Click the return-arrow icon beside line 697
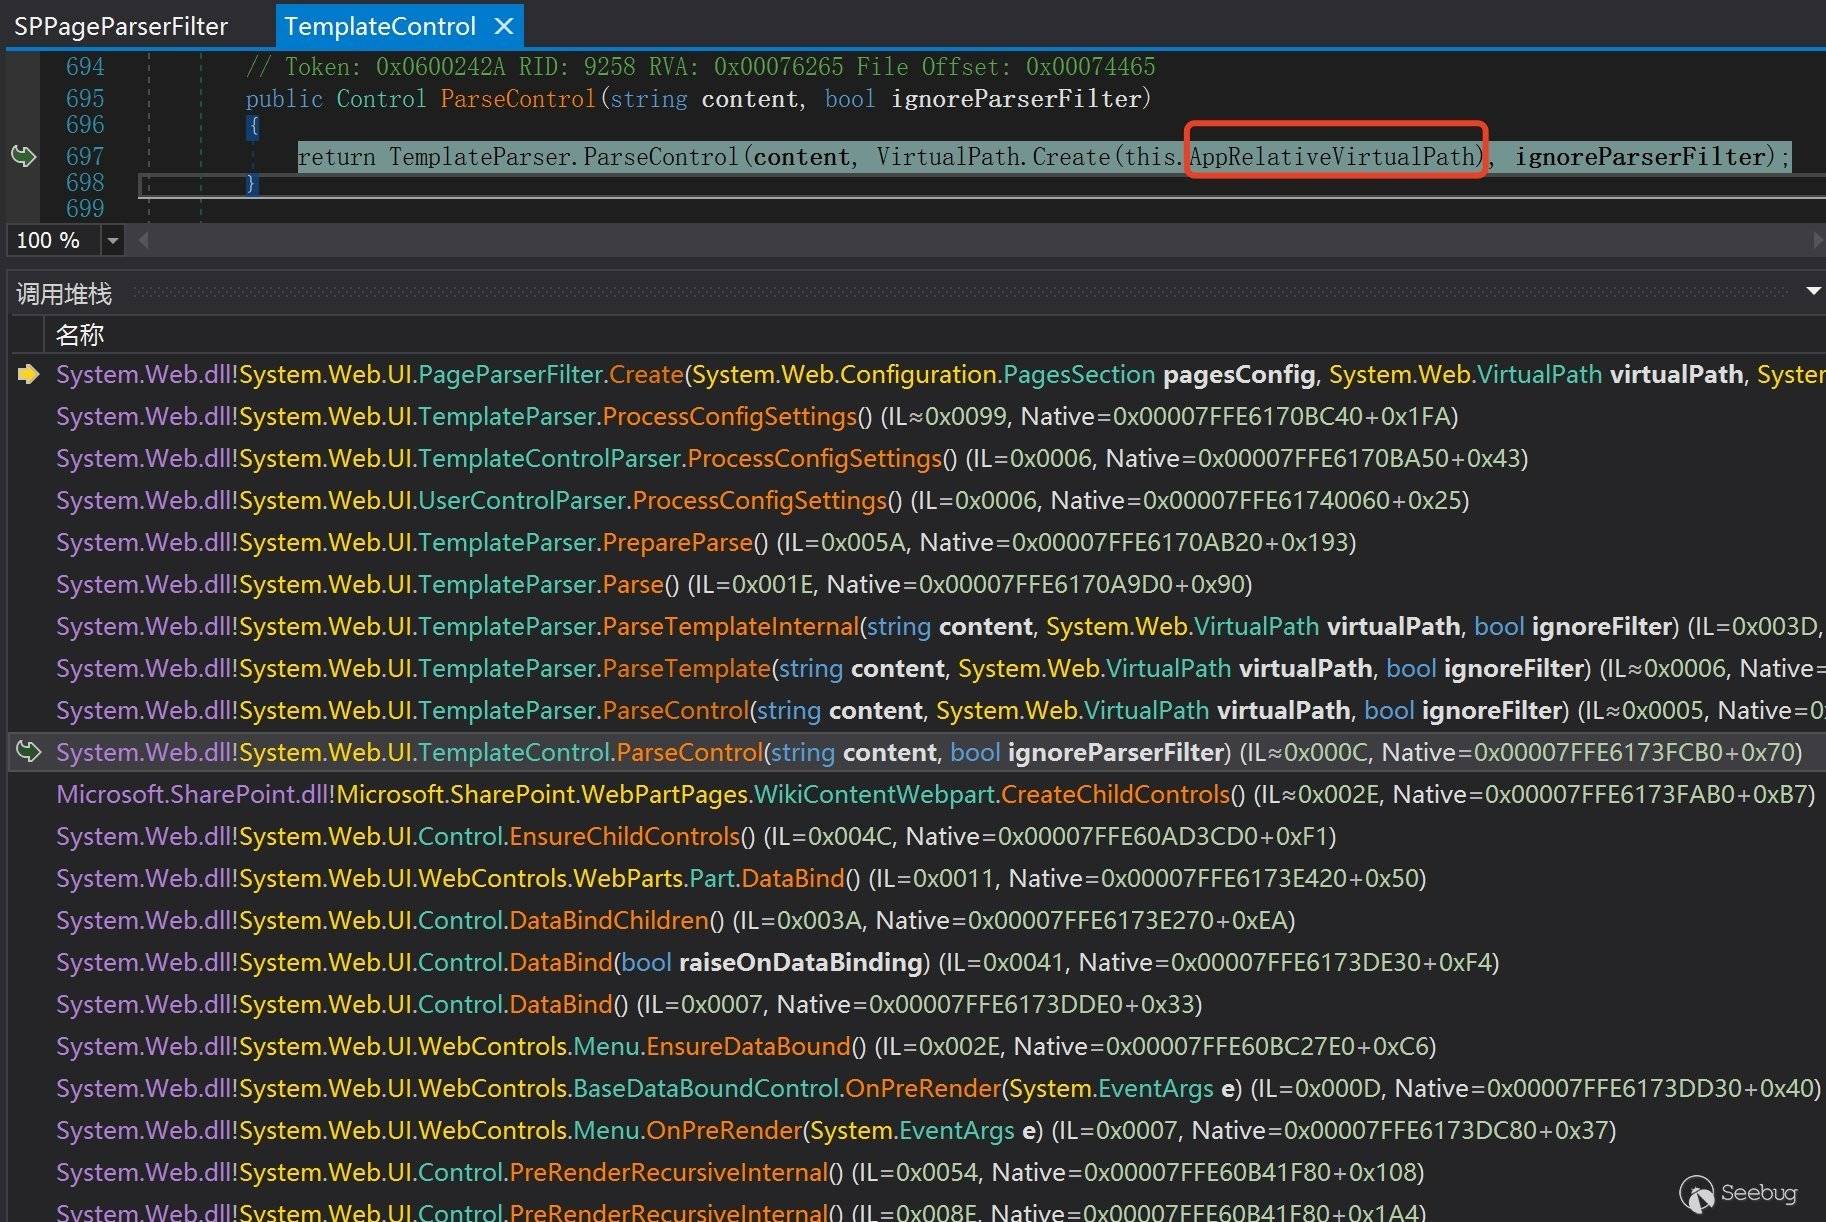The width and height of the screenshot is (1826, 1222). tap(23, 156)
